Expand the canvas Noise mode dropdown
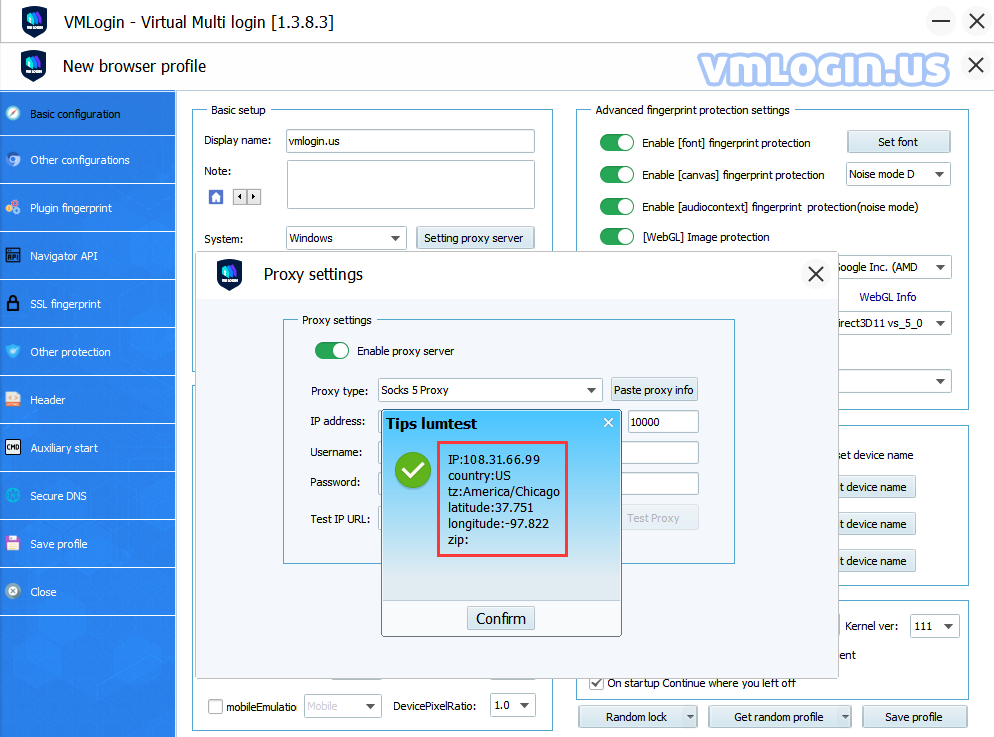Viewport: 994px width, 737px height. [x=898, y=175]
